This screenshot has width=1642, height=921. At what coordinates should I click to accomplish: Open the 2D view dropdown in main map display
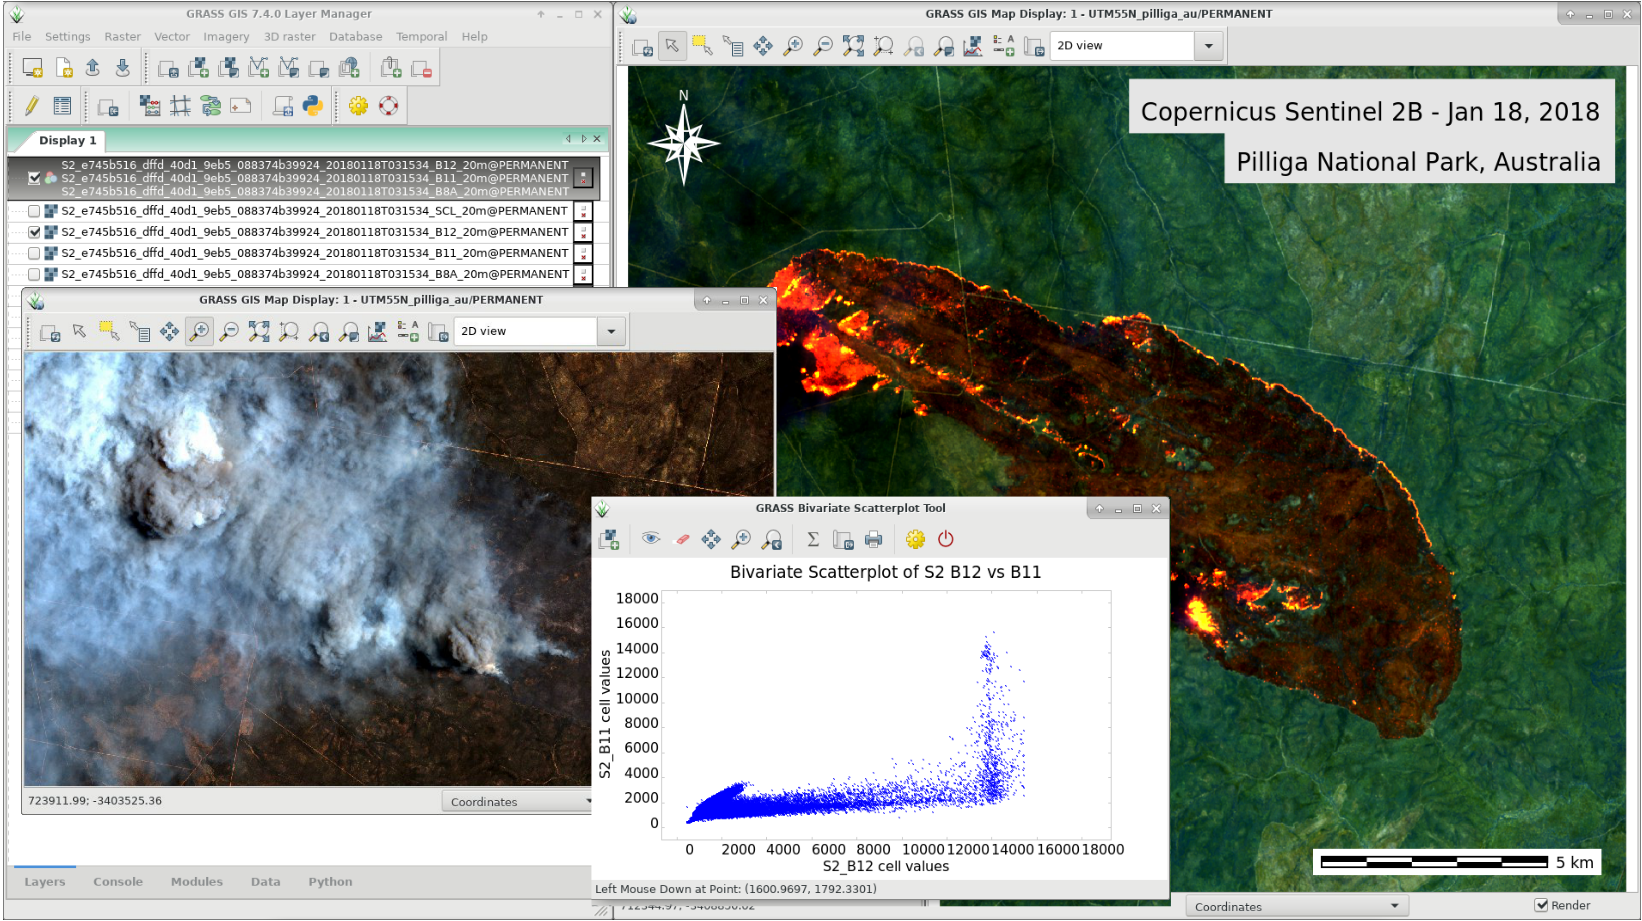click(x=1208, y=46)
